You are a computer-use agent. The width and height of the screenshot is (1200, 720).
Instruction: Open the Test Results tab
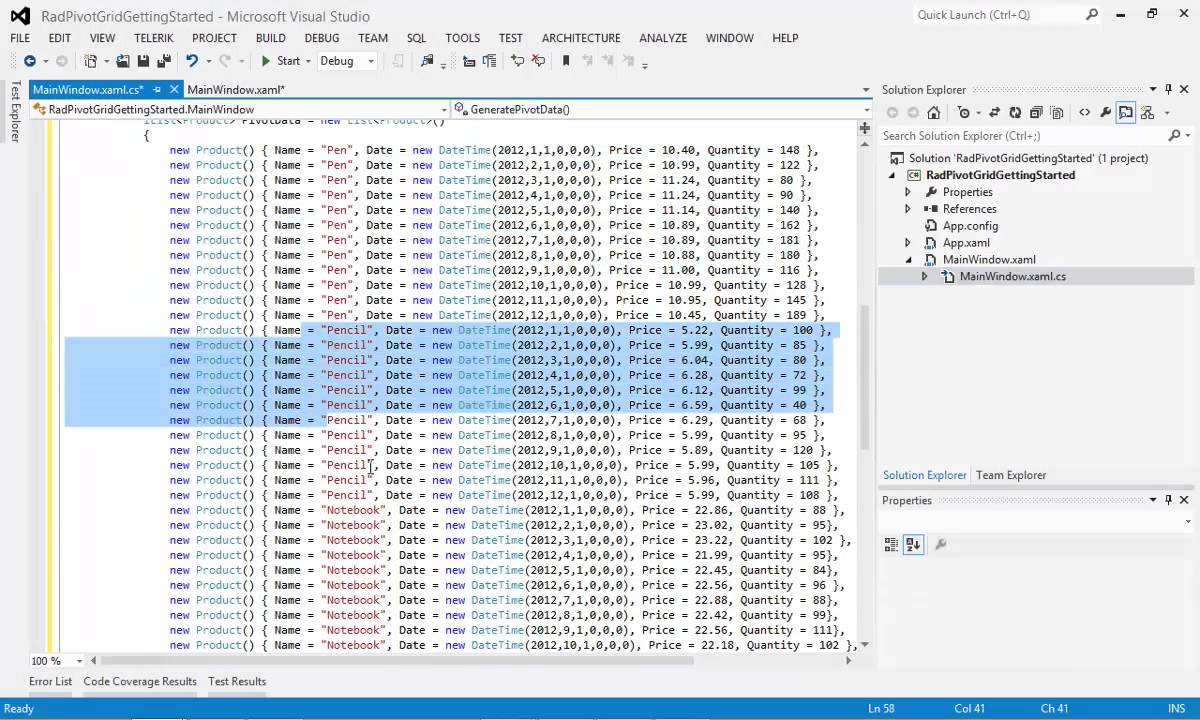click(x=237, y=681)
